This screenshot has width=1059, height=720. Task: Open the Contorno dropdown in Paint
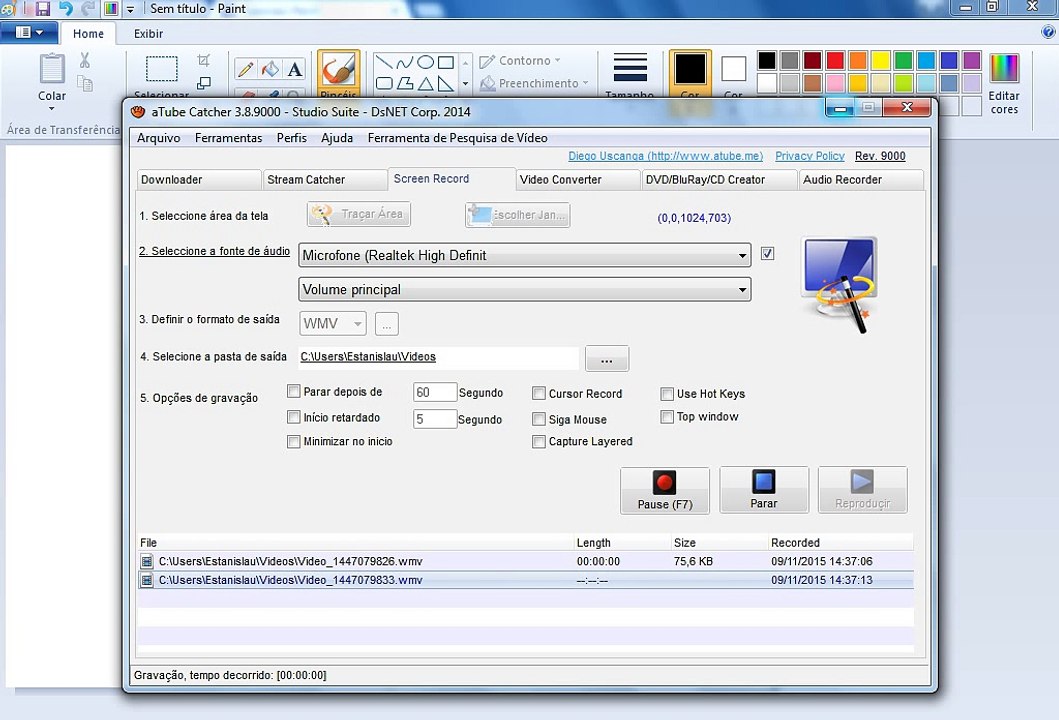coord(520,61)
